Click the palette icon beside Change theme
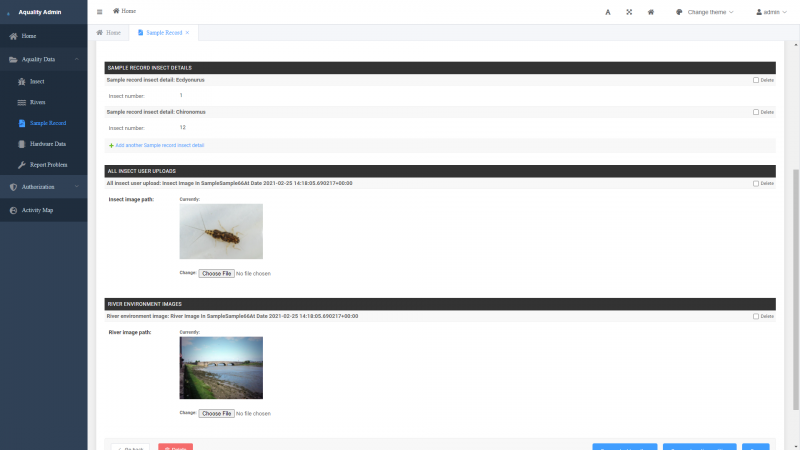 pyautogui.click(x=679, y=12)
